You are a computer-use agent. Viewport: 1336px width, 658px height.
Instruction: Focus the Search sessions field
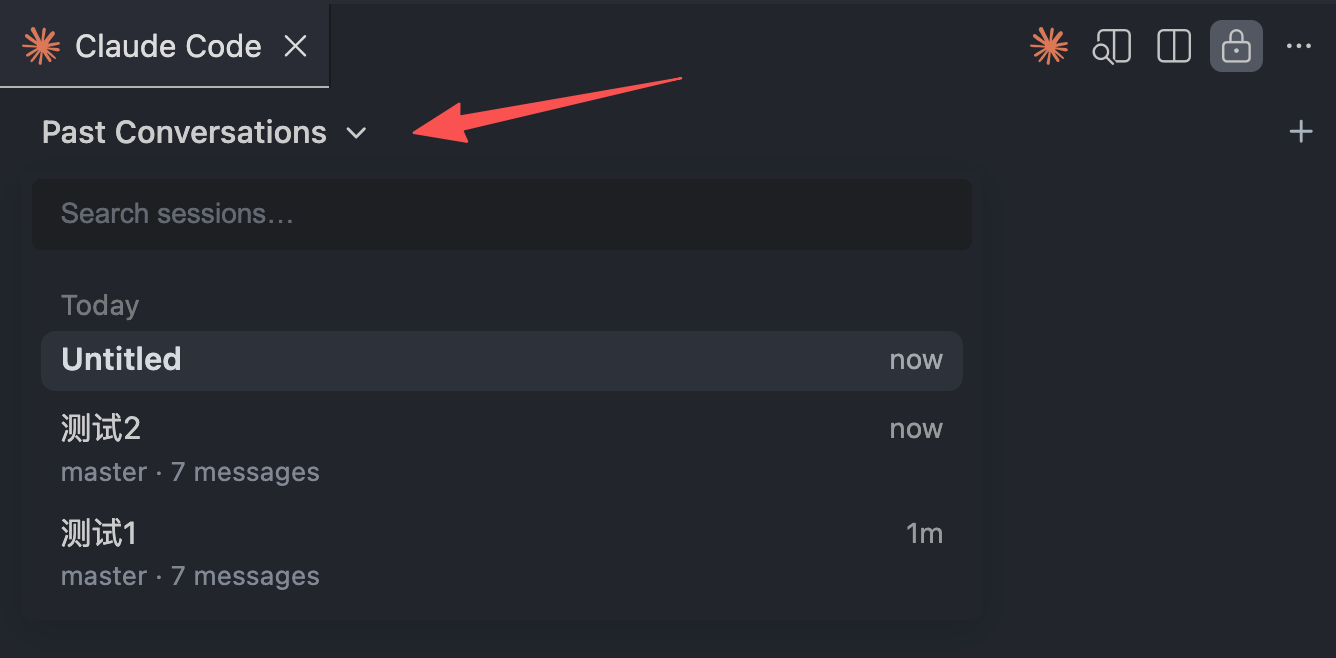(501, 213)
